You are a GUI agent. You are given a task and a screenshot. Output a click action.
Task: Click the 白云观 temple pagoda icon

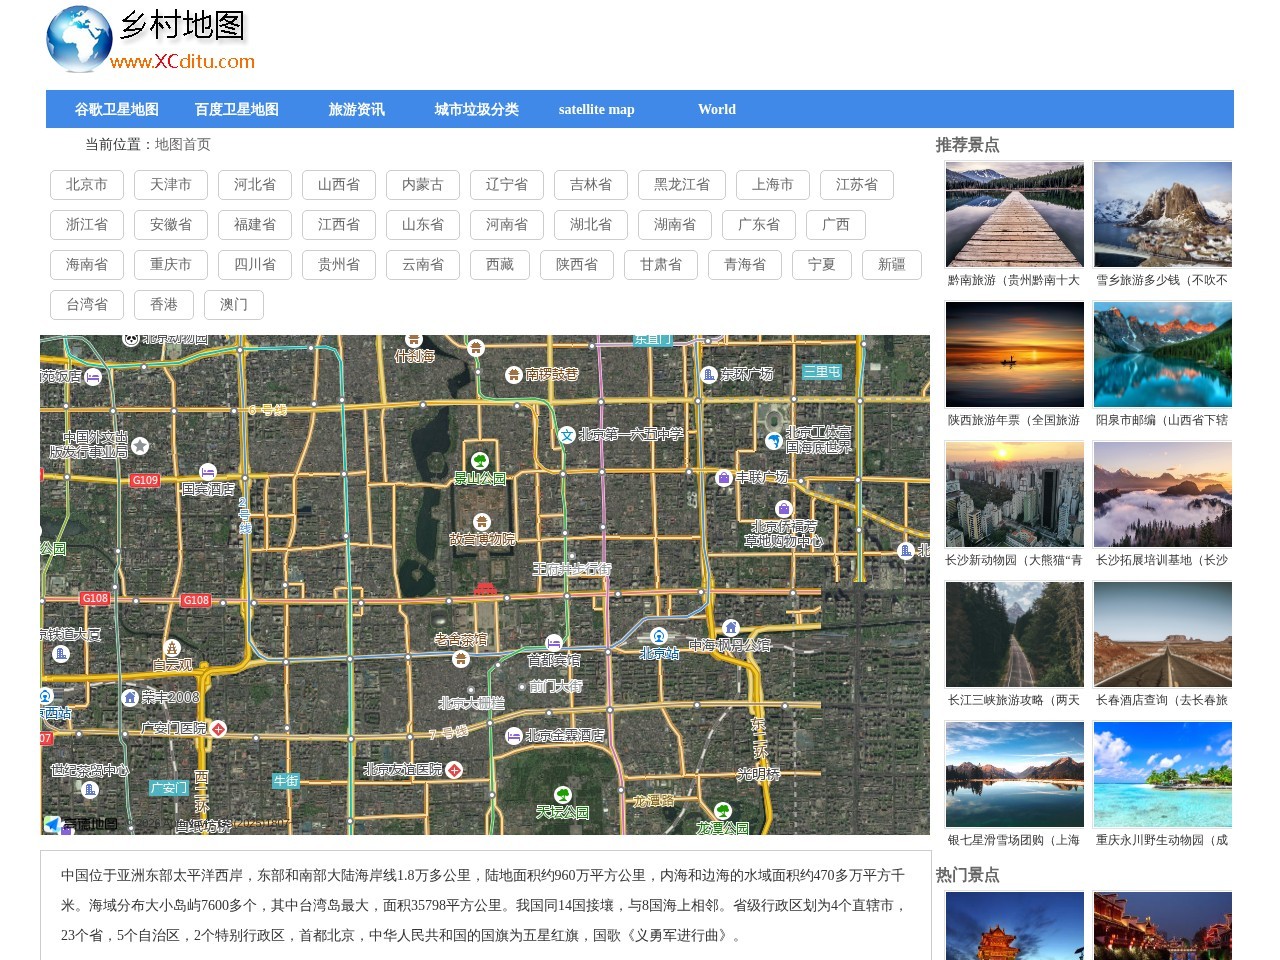172,648
